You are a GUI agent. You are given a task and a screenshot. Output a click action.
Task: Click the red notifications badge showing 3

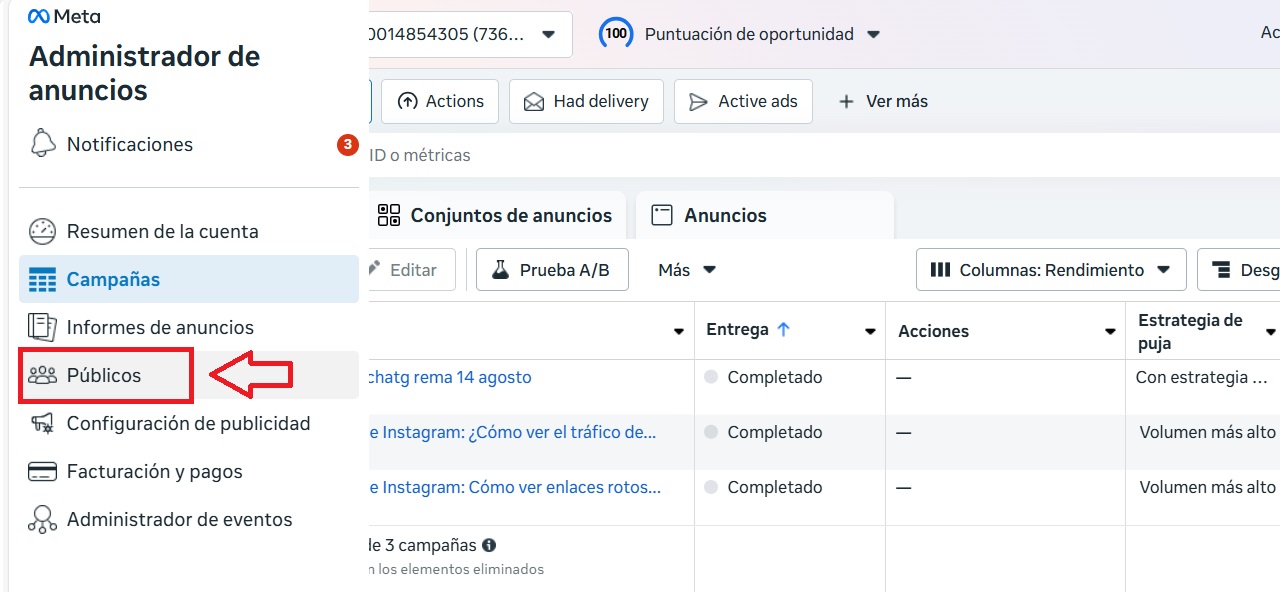tap(347, 145)
